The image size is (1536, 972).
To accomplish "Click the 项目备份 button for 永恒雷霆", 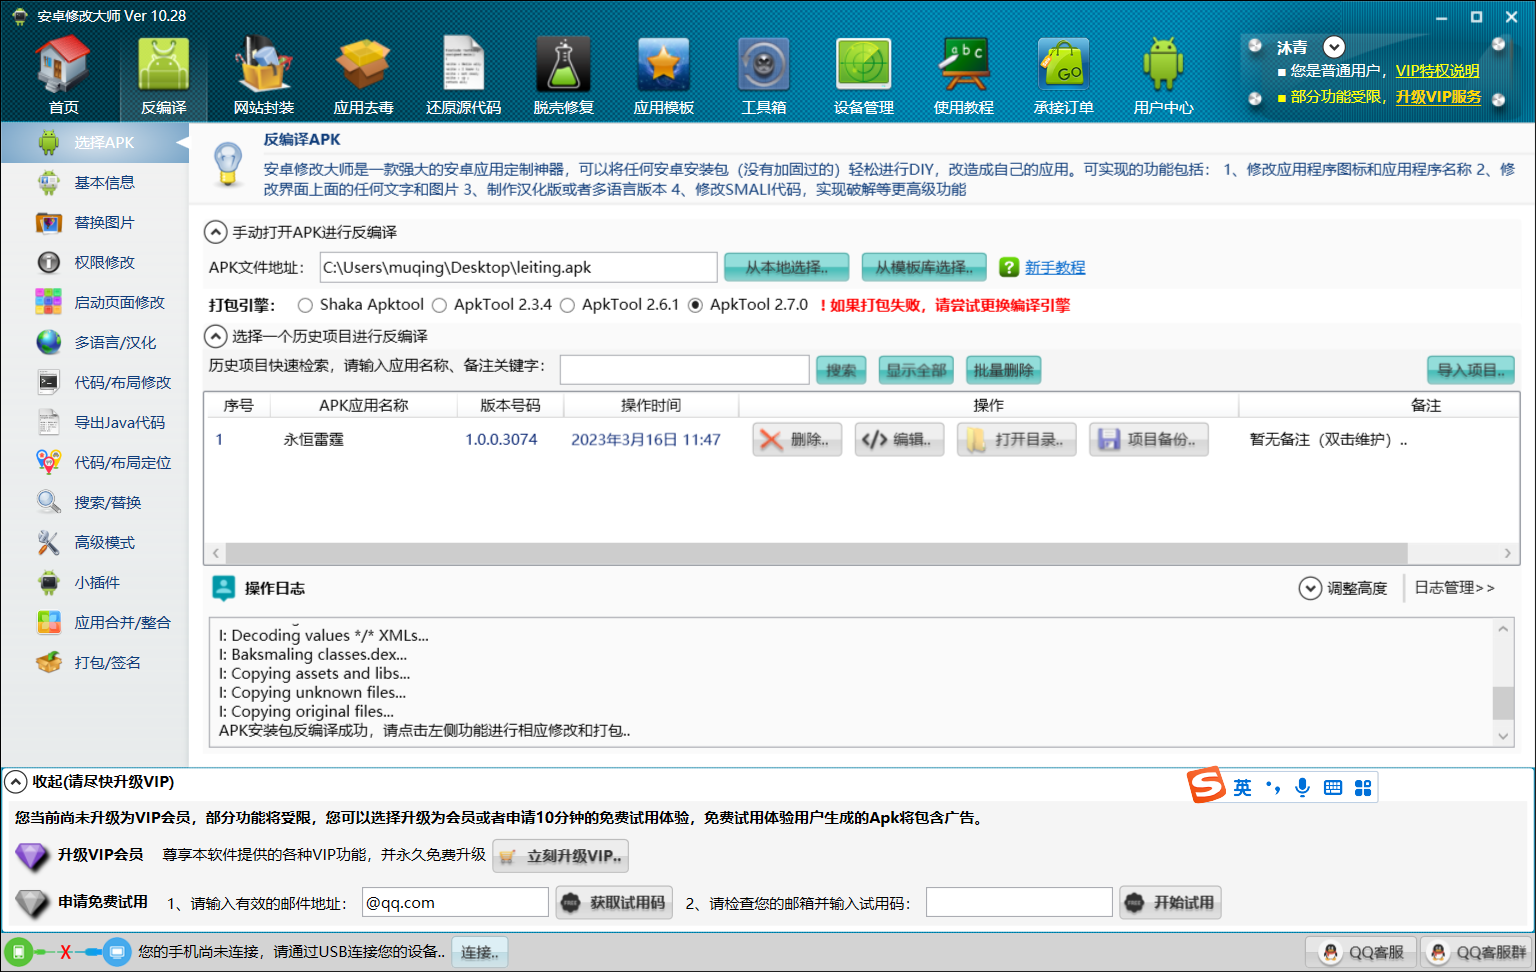I will tap(1148, 439).
